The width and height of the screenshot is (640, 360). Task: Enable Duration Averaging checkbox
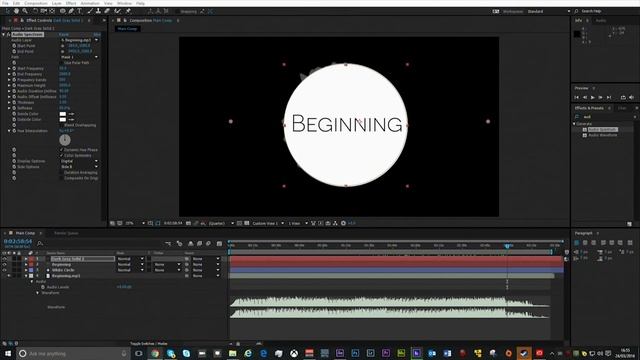click(62, 173)
